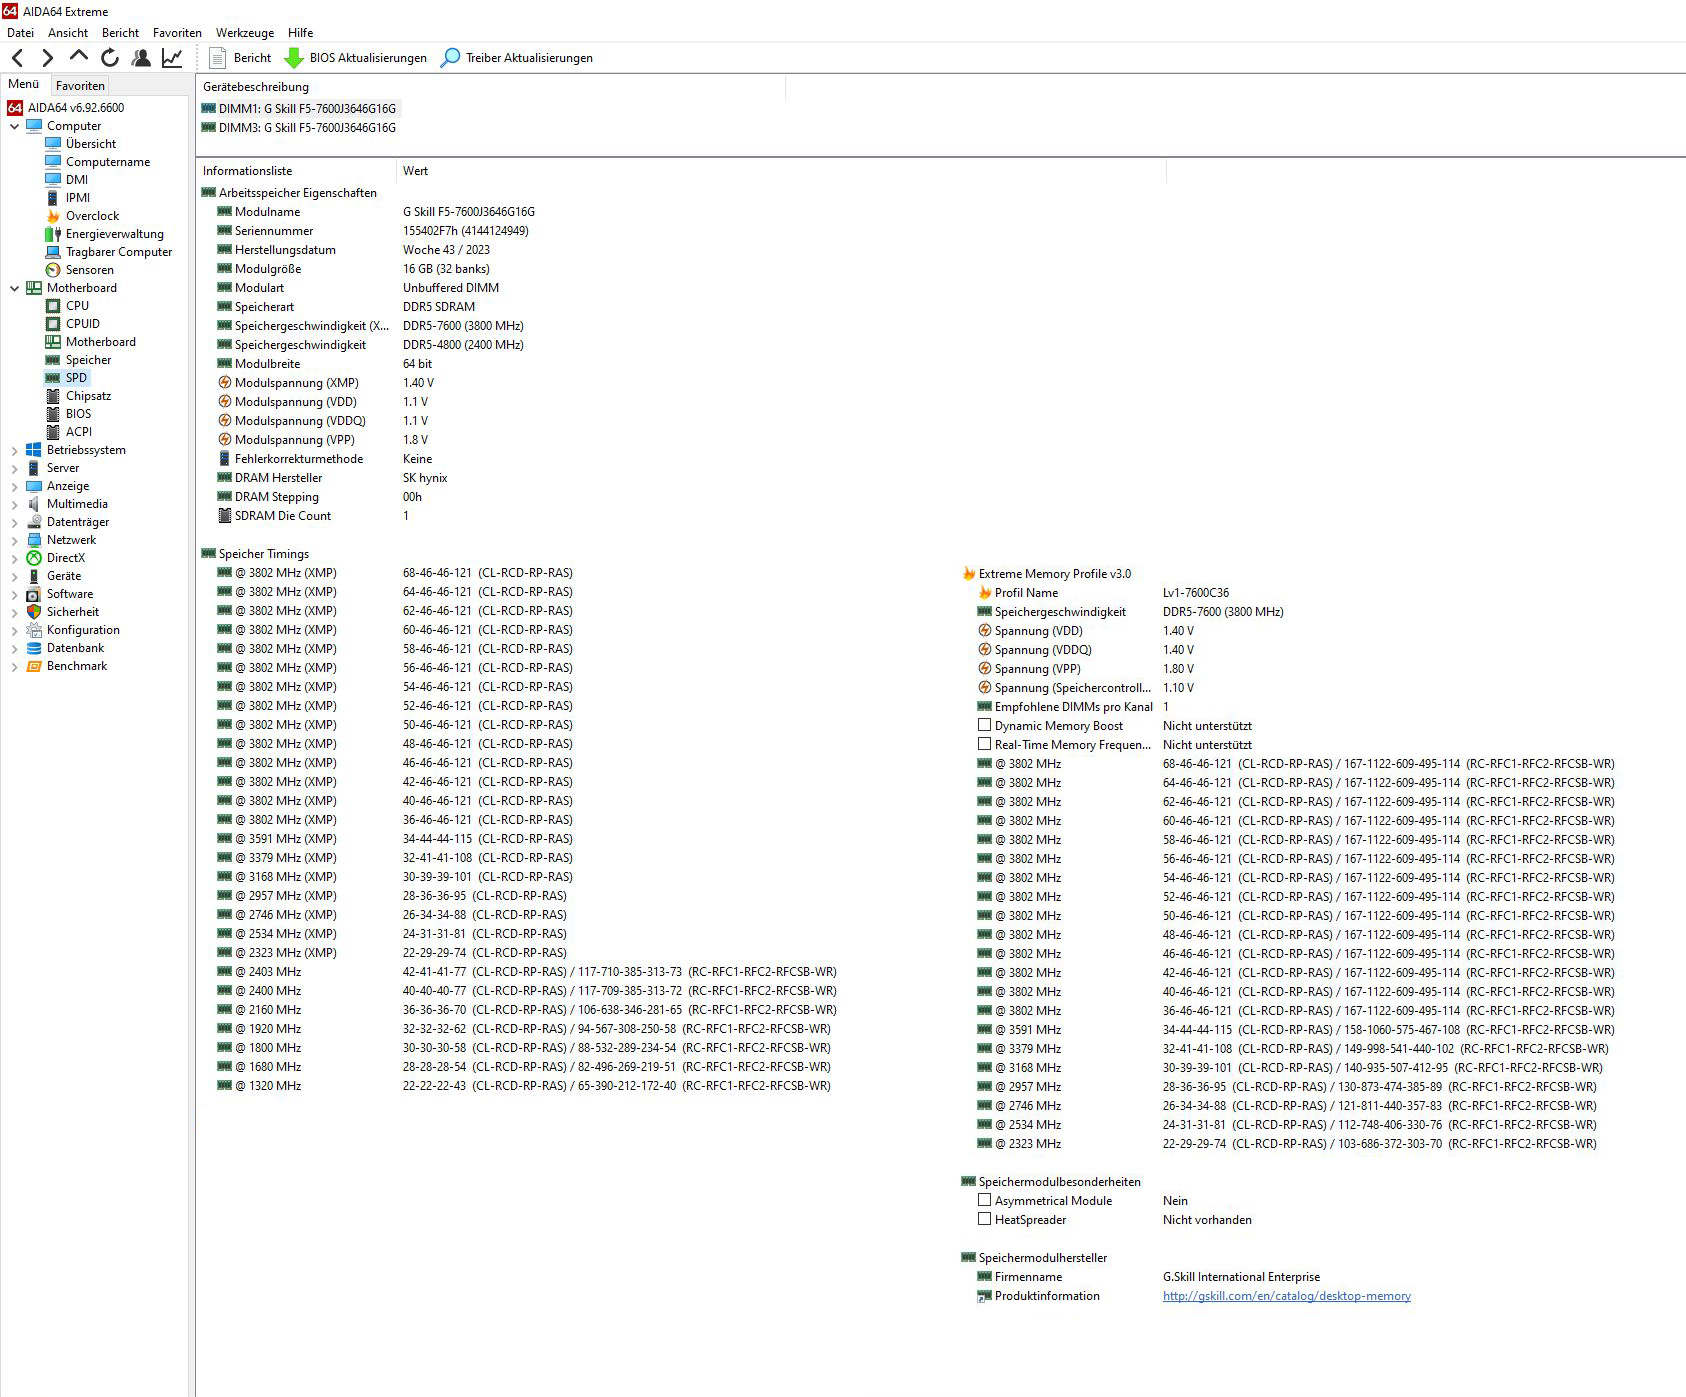1686x1397 pixels.
Task: Open the gskill.com product information link
Action: pos(1286,1296)
